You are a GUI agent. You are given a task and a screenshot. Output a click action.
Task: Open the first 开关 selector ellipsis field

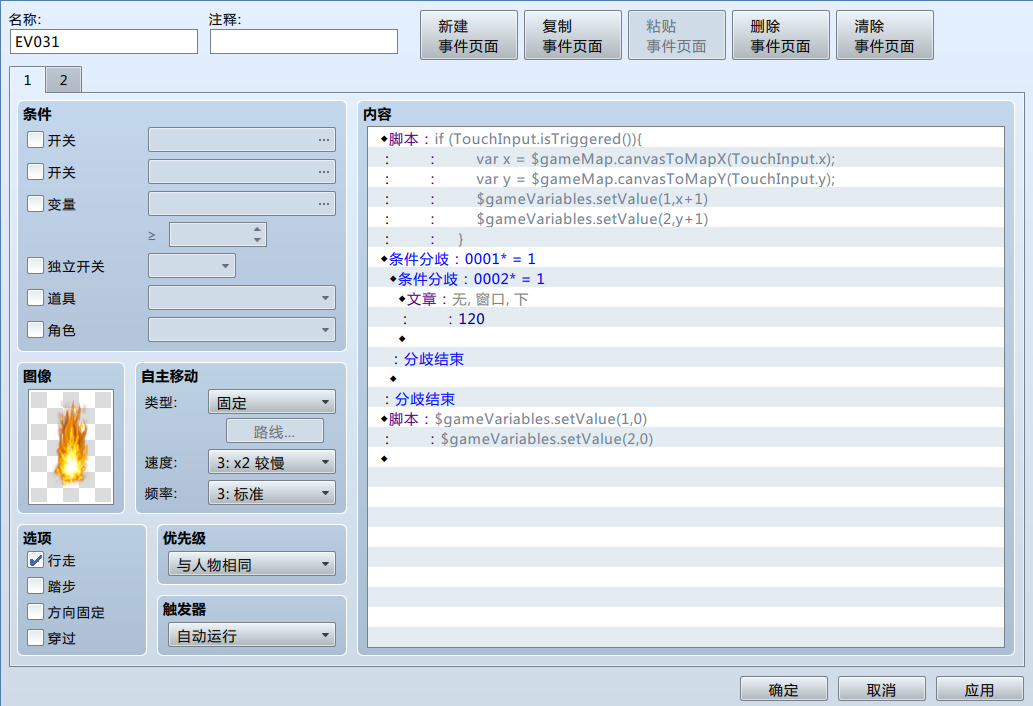coord(242,140)
